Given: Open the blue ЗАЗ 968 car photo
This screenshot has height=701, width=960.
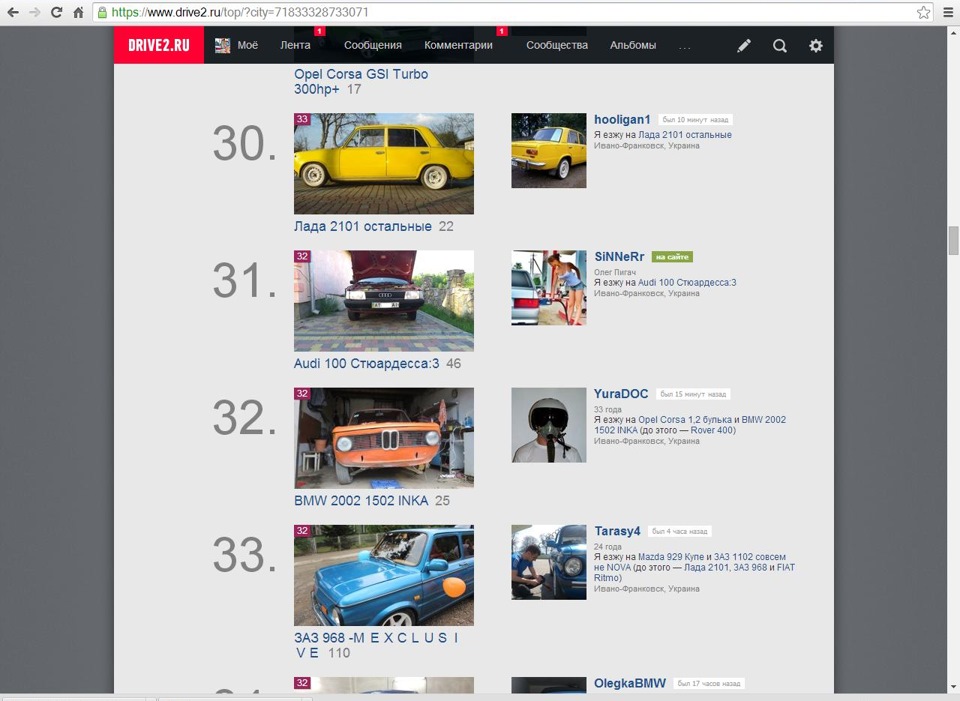Looking at the screenshot, I should pyautogui.click(x=384, y=575).
